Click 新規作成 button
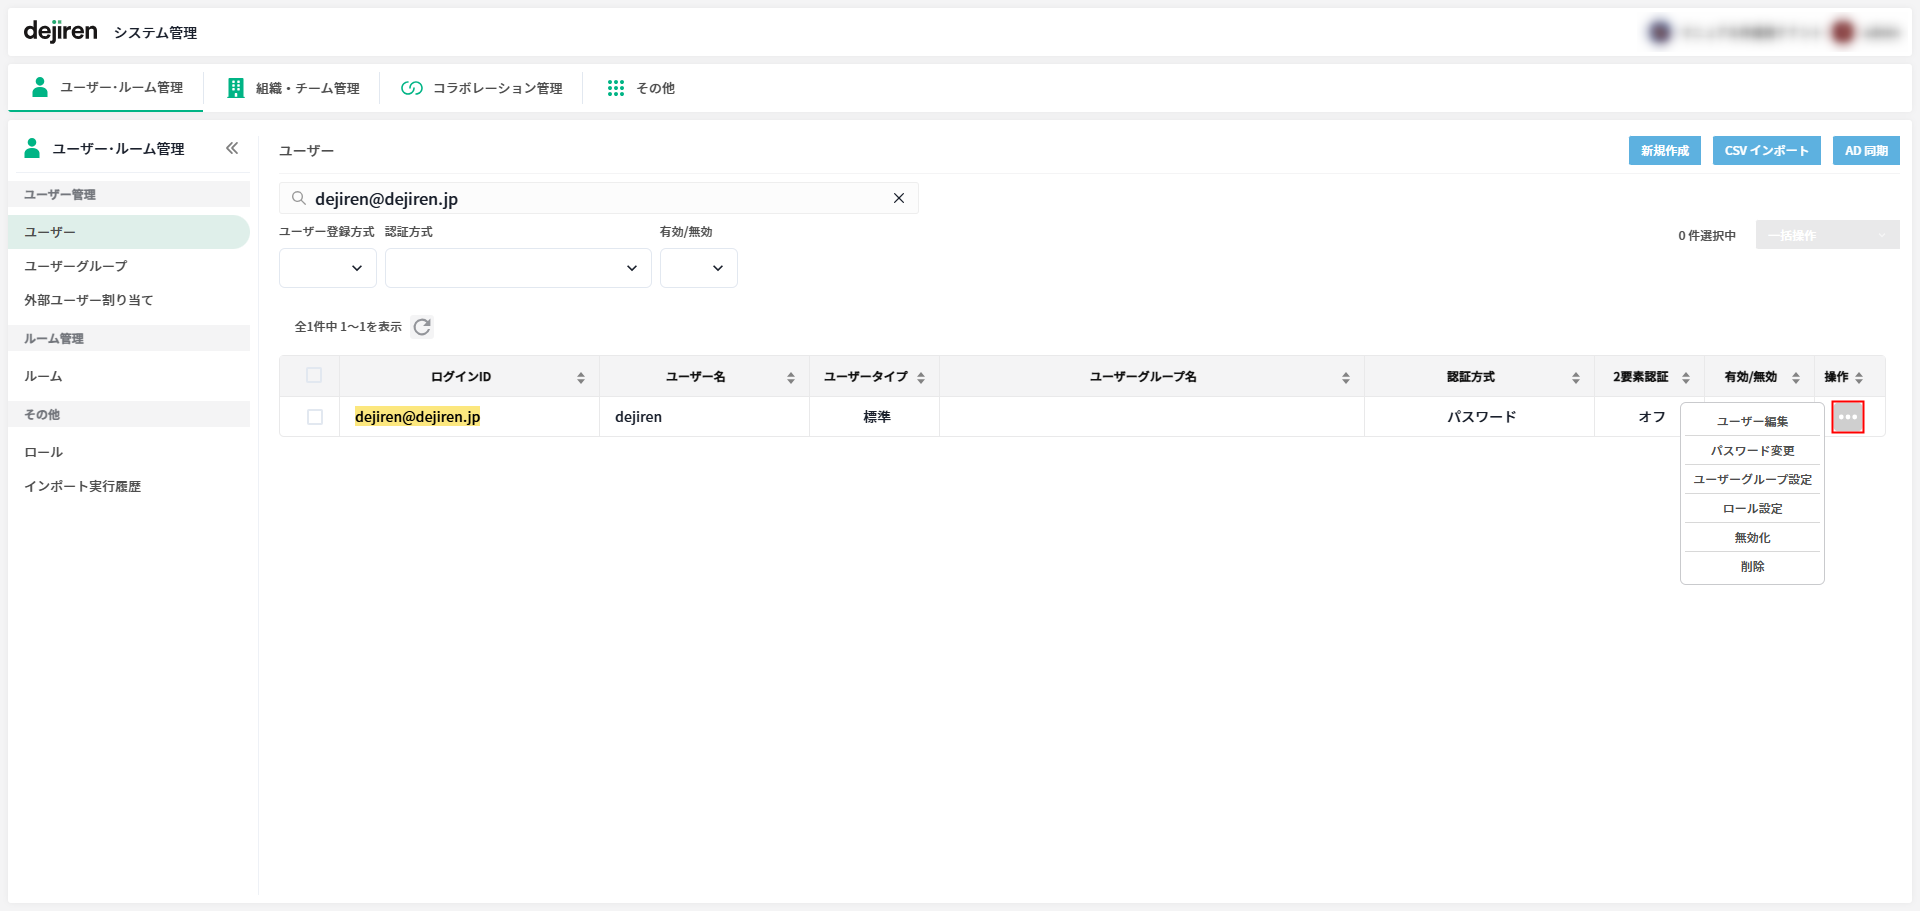The height and width of the screenshot is (911, 1920). (1664, 151)
